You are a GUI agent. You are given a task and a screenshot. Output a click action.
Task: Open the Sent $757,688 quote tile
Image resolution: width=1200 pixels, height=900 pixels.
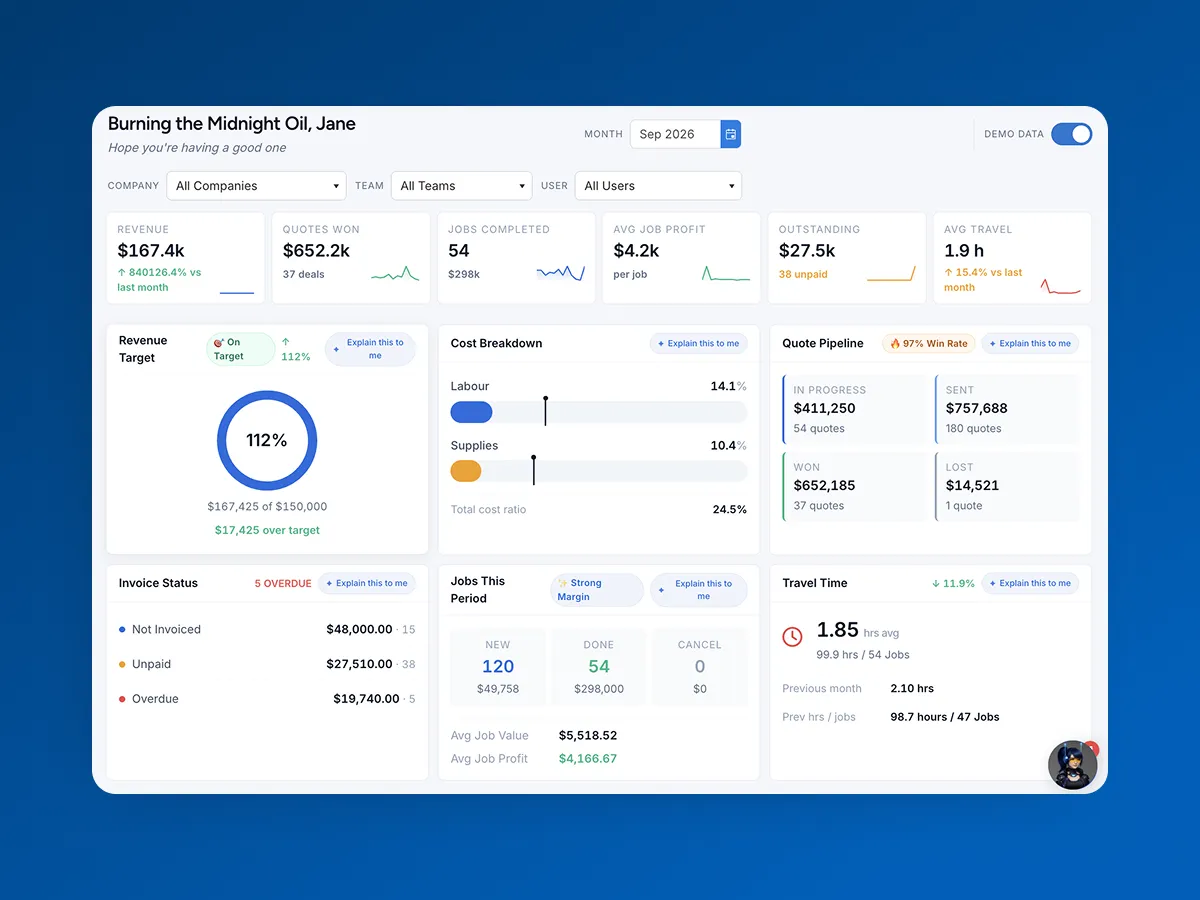[1007, 409]
